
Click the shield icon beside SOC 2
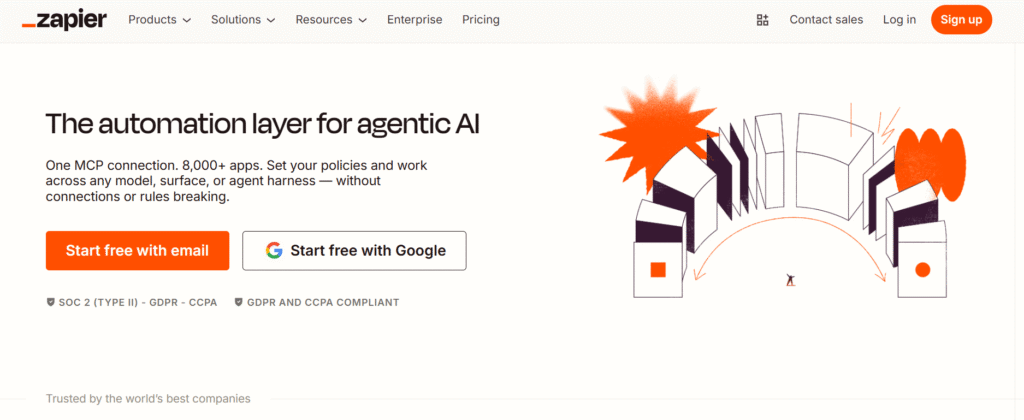(x=51, y=302)
